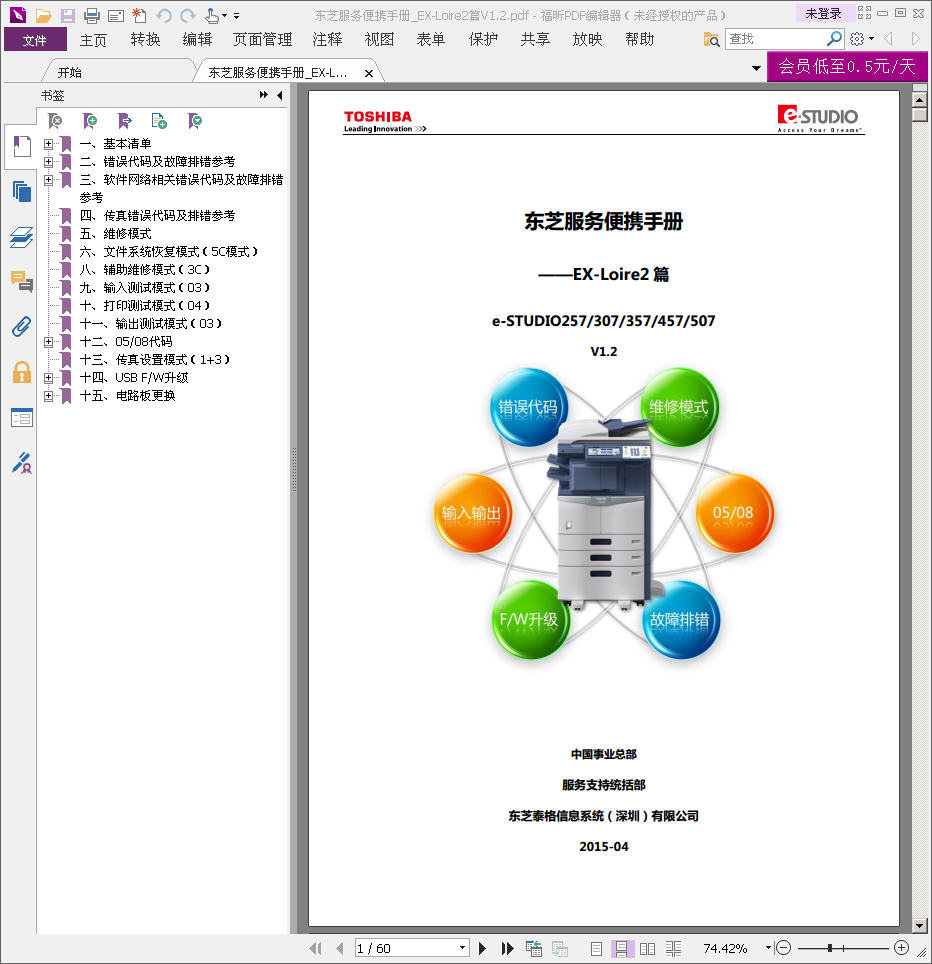Click the Redo arrow icon
This screenshot has height=964, width=932.
[188, 15]
